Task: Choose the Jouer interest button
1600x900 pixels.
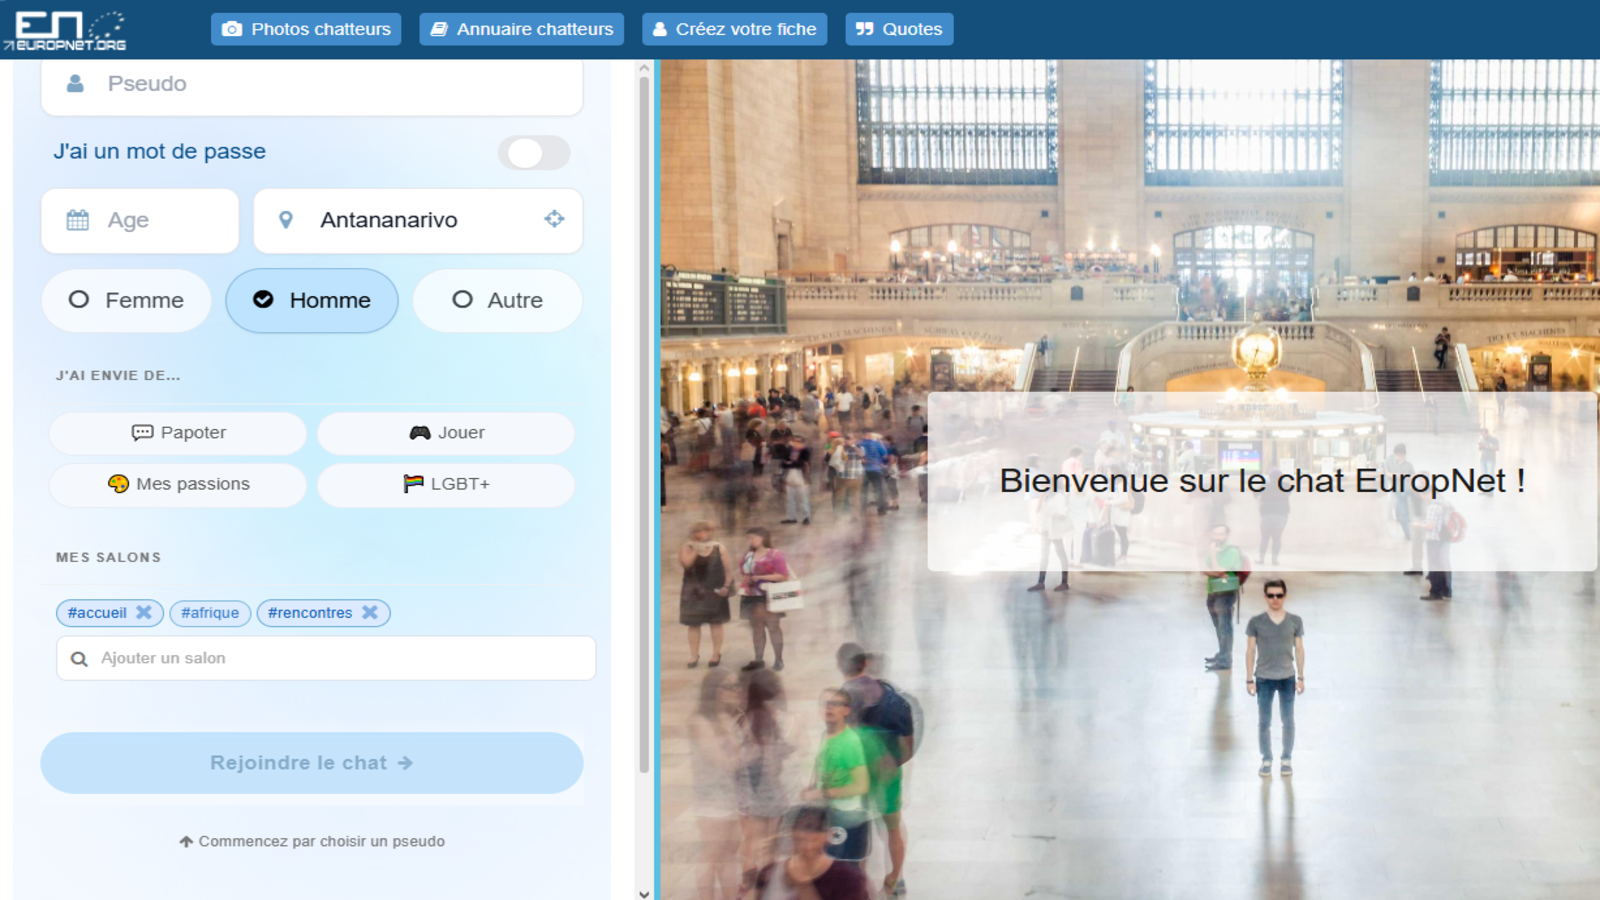Action: pyautogui.click(x=446, y=433)
